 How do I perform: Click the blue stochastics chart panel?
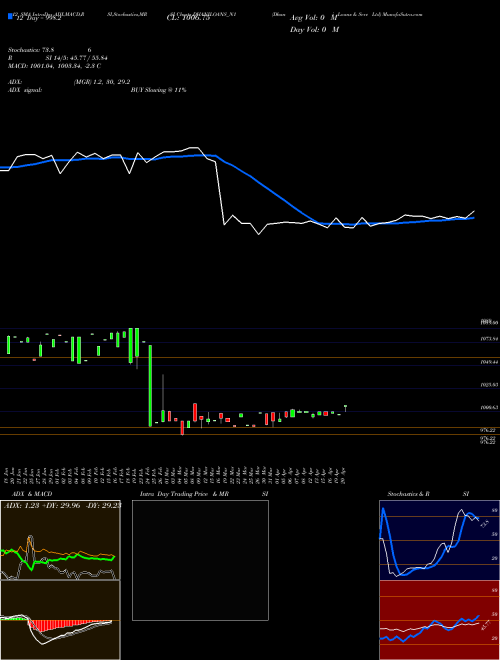[x=439, y=540]
